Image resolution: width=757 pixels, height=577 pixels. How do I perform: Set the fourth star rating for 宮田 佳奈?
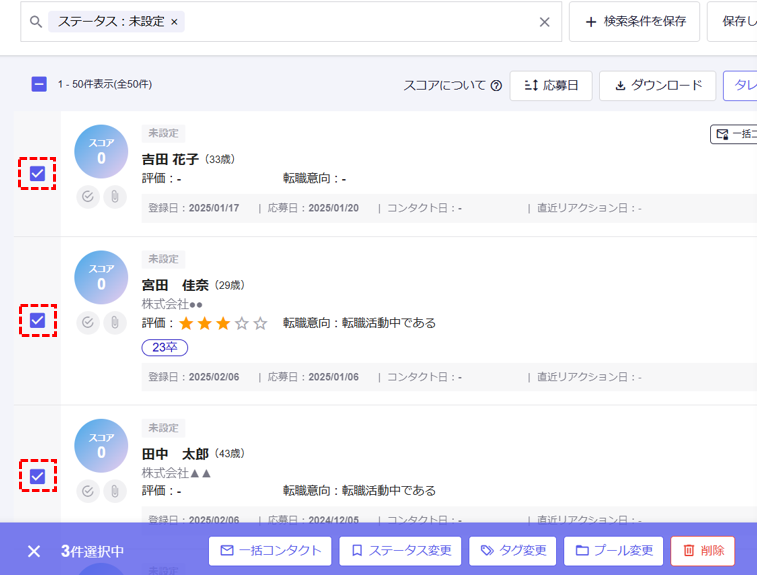pos(241,323)
